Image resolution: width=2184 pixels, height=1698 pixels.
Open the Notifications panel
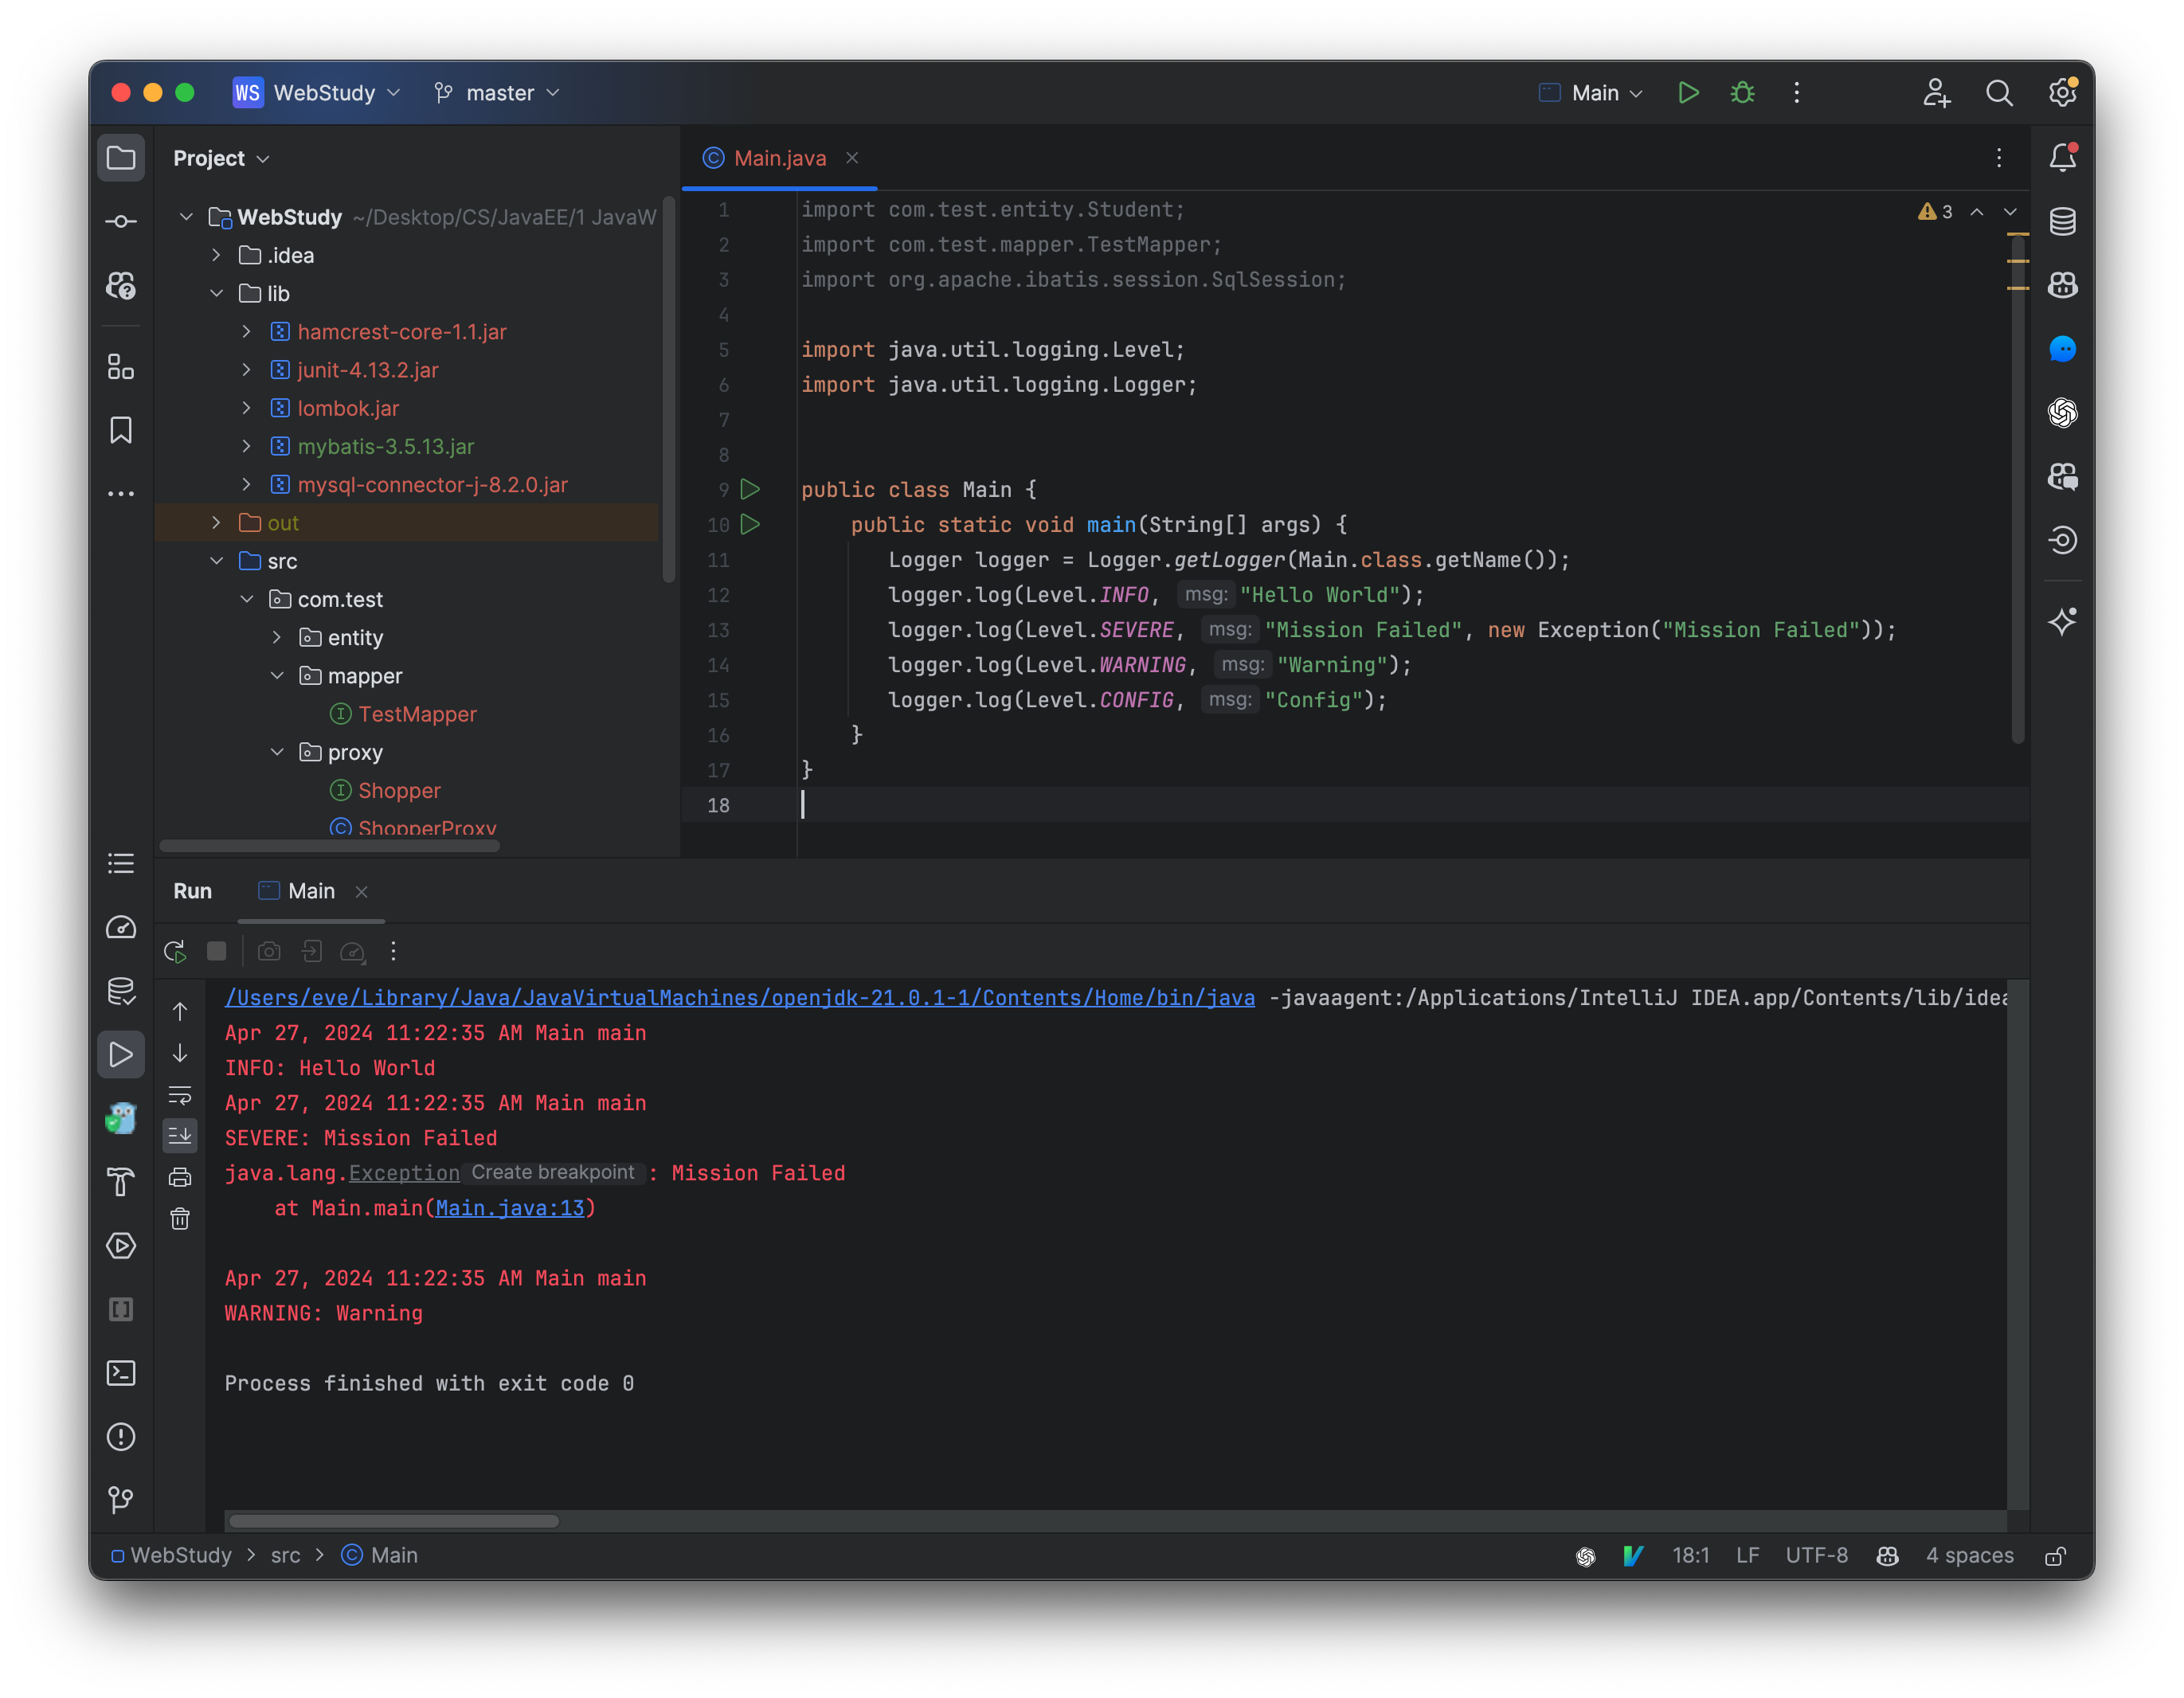(2062, 157)
